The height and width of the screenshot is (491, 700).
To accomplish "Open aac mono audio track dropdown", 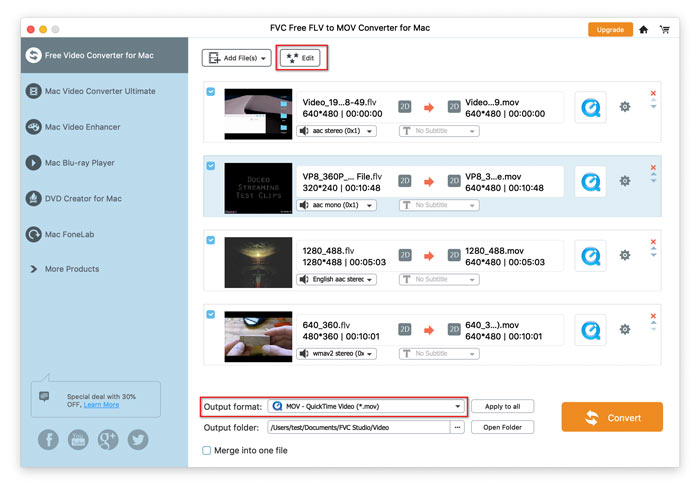I will pyautogui.click(x=337, y=205).
